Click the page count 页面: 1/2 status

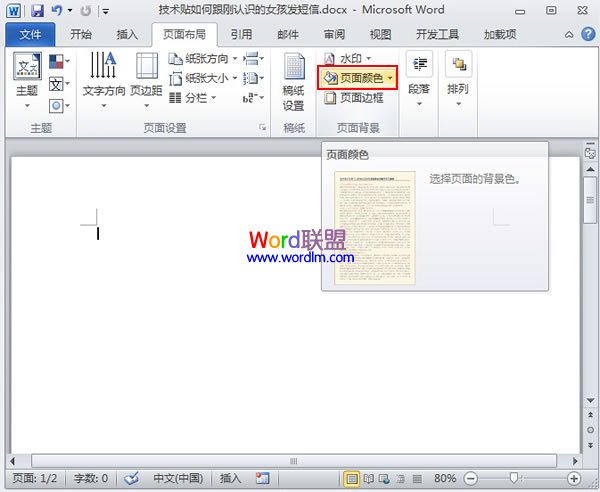pyautogui.click(x=34, y=478)
